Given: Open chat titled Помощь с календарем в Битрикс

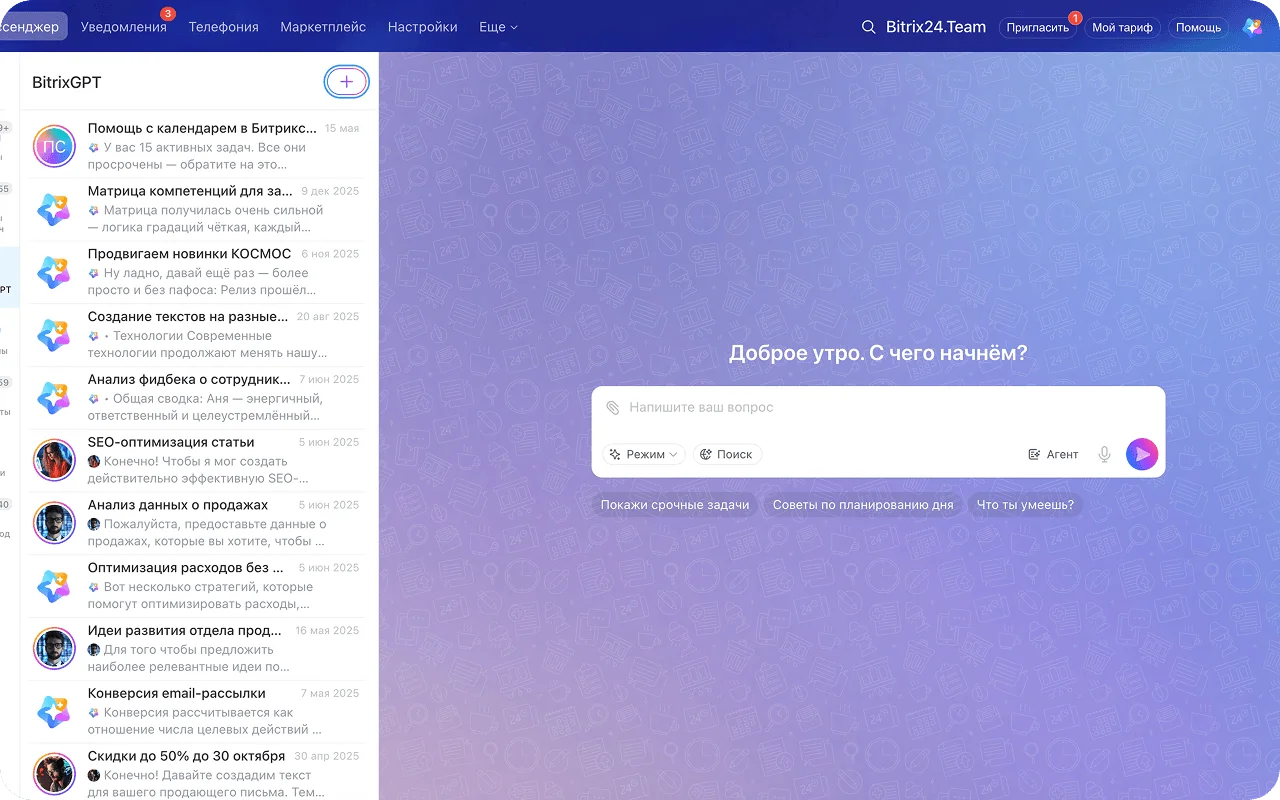Looking at the screenshot, I should tap(196, 147).
